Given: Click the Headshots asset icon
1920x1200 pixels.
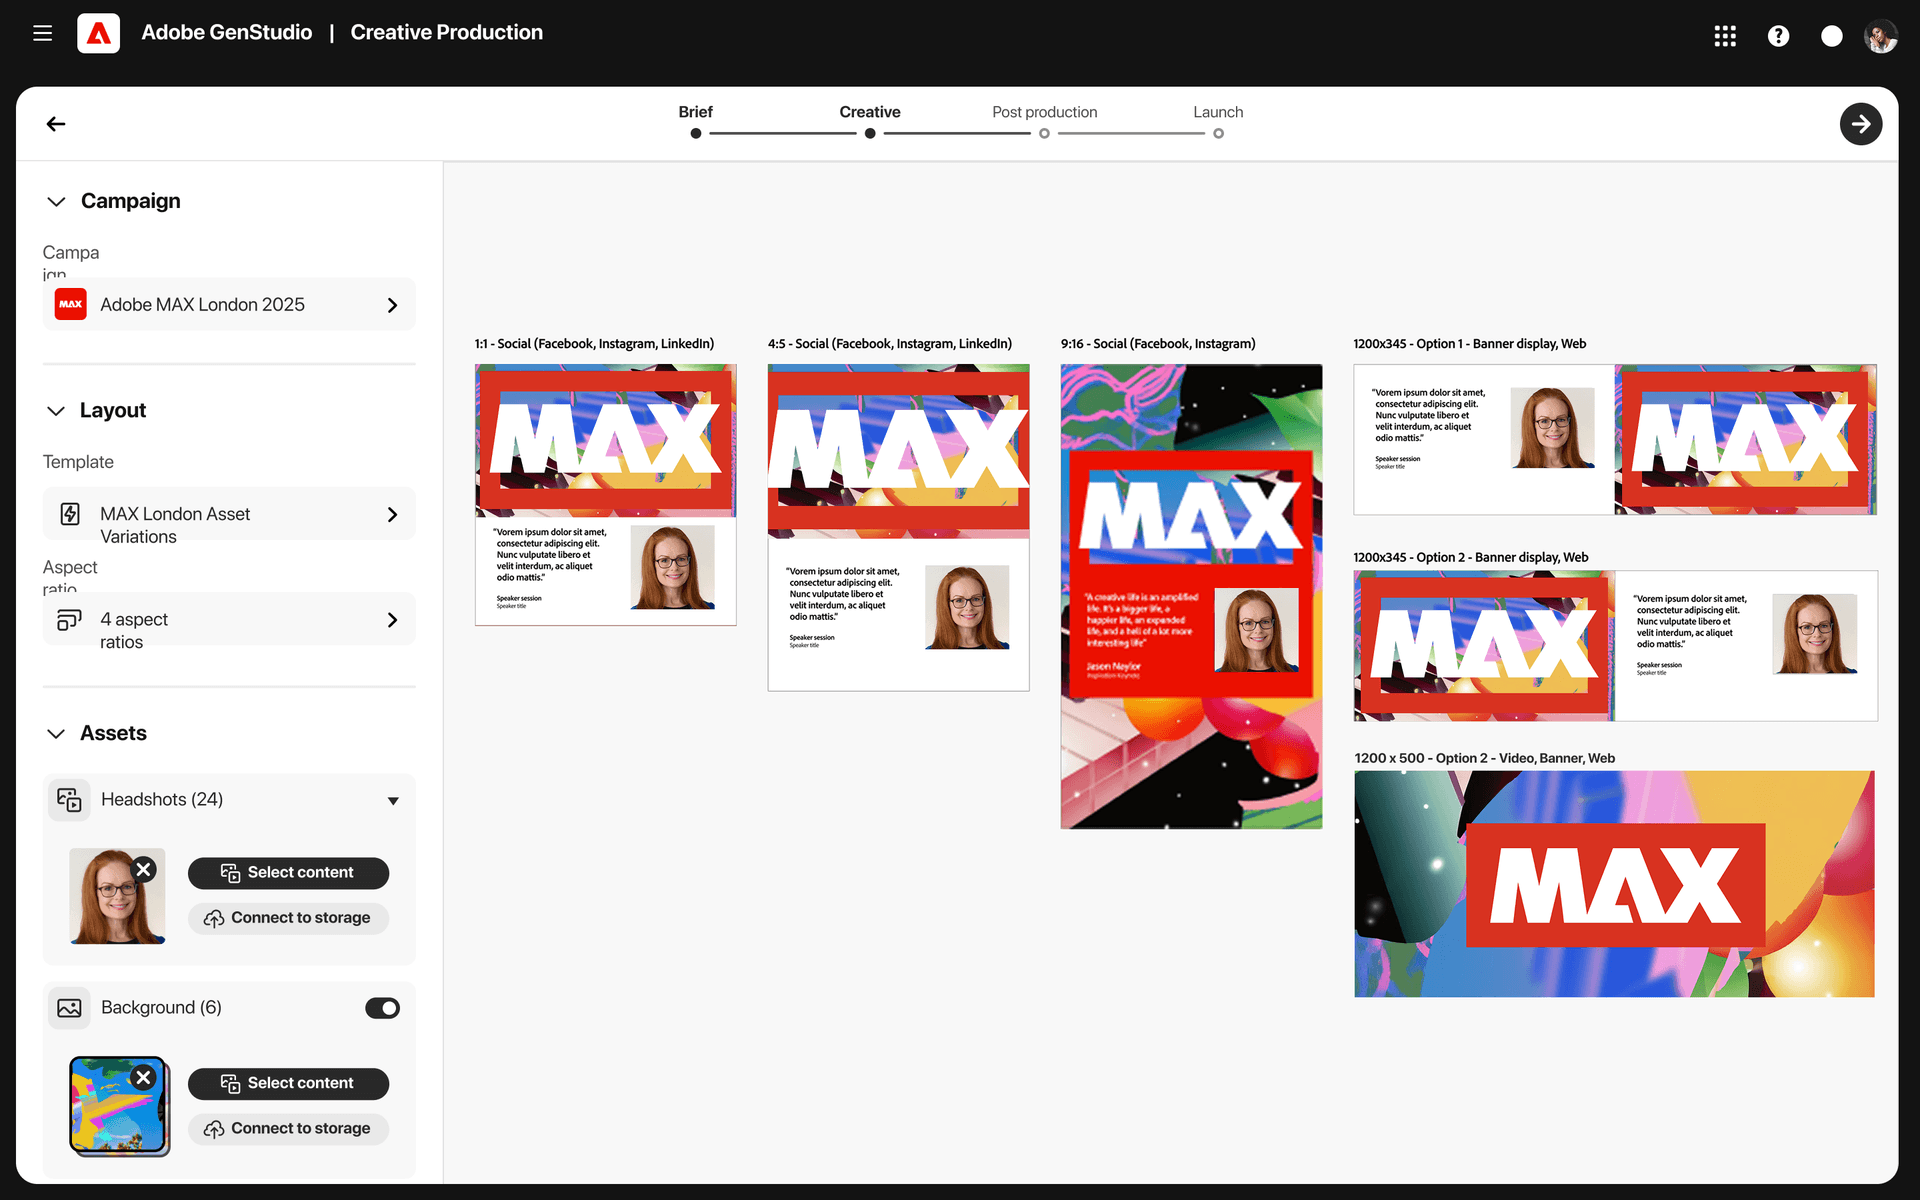Looking at the screenshot, I should (x=69, y=800).
